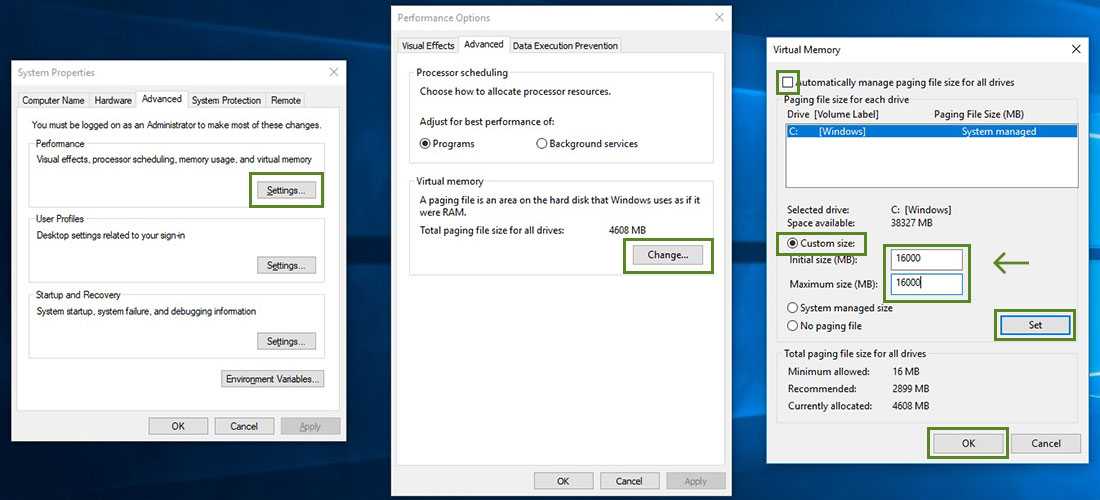
Task: Click Paging File Size (MB) column header
Action: point(980,114)
